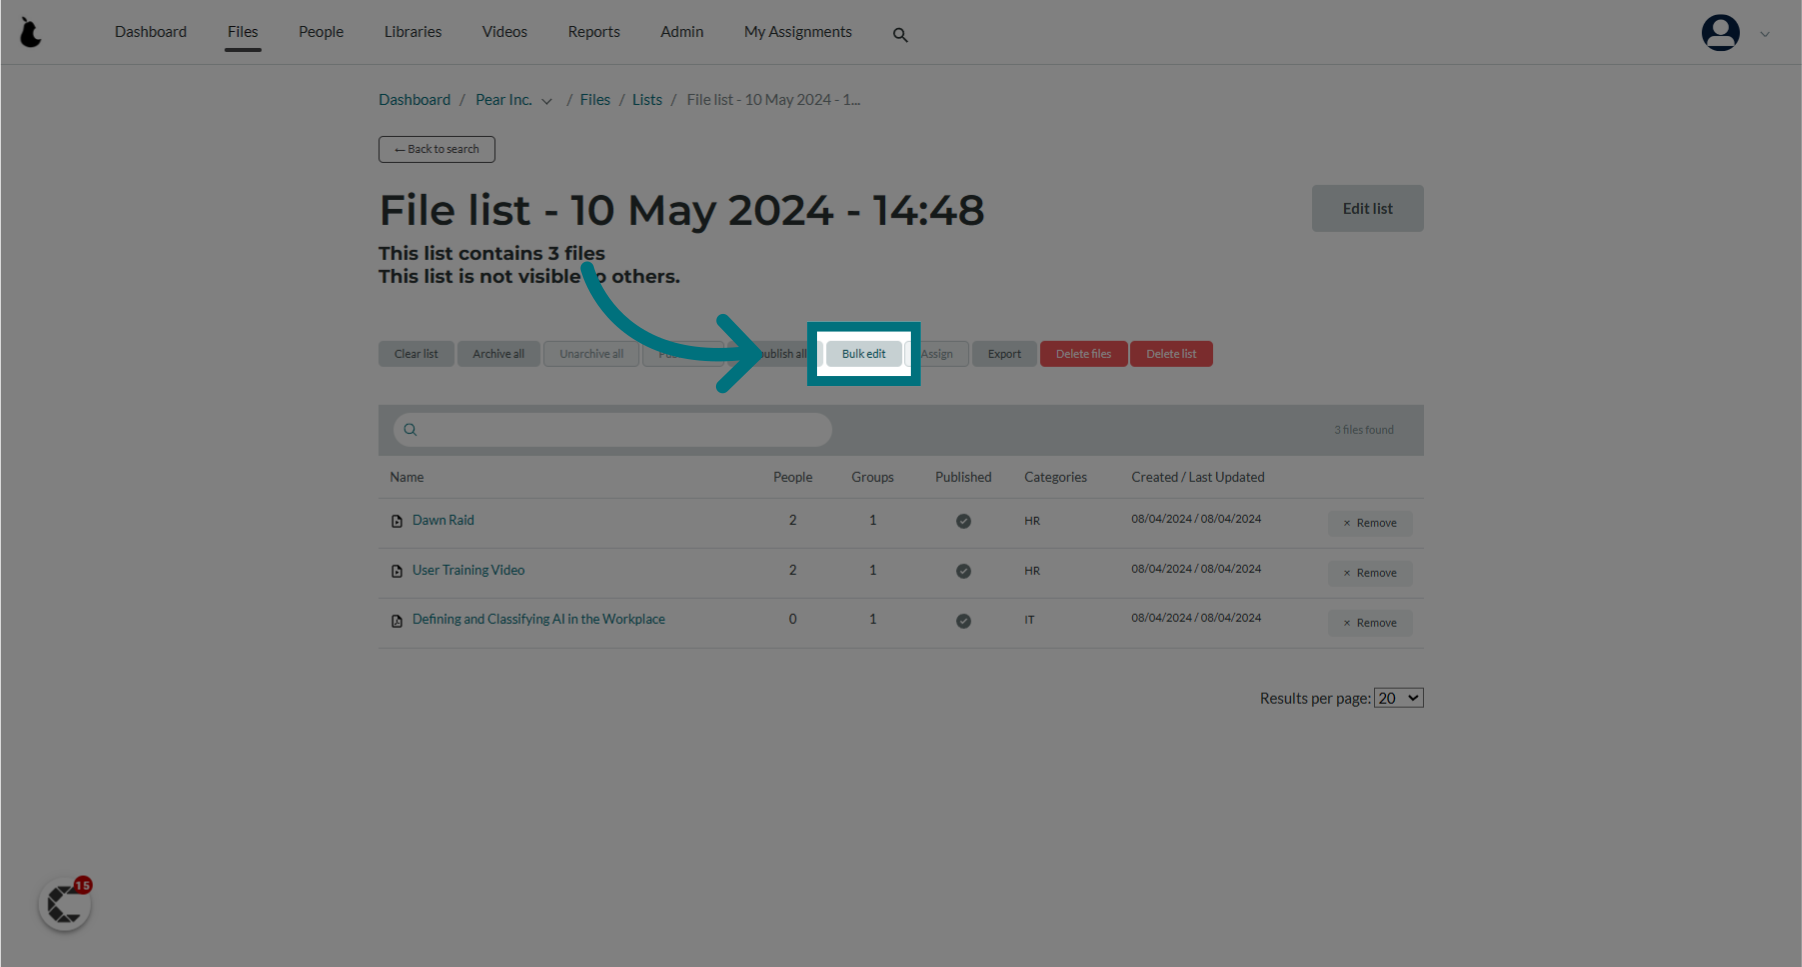
Task: Click the Name column header
Action: 407,477
